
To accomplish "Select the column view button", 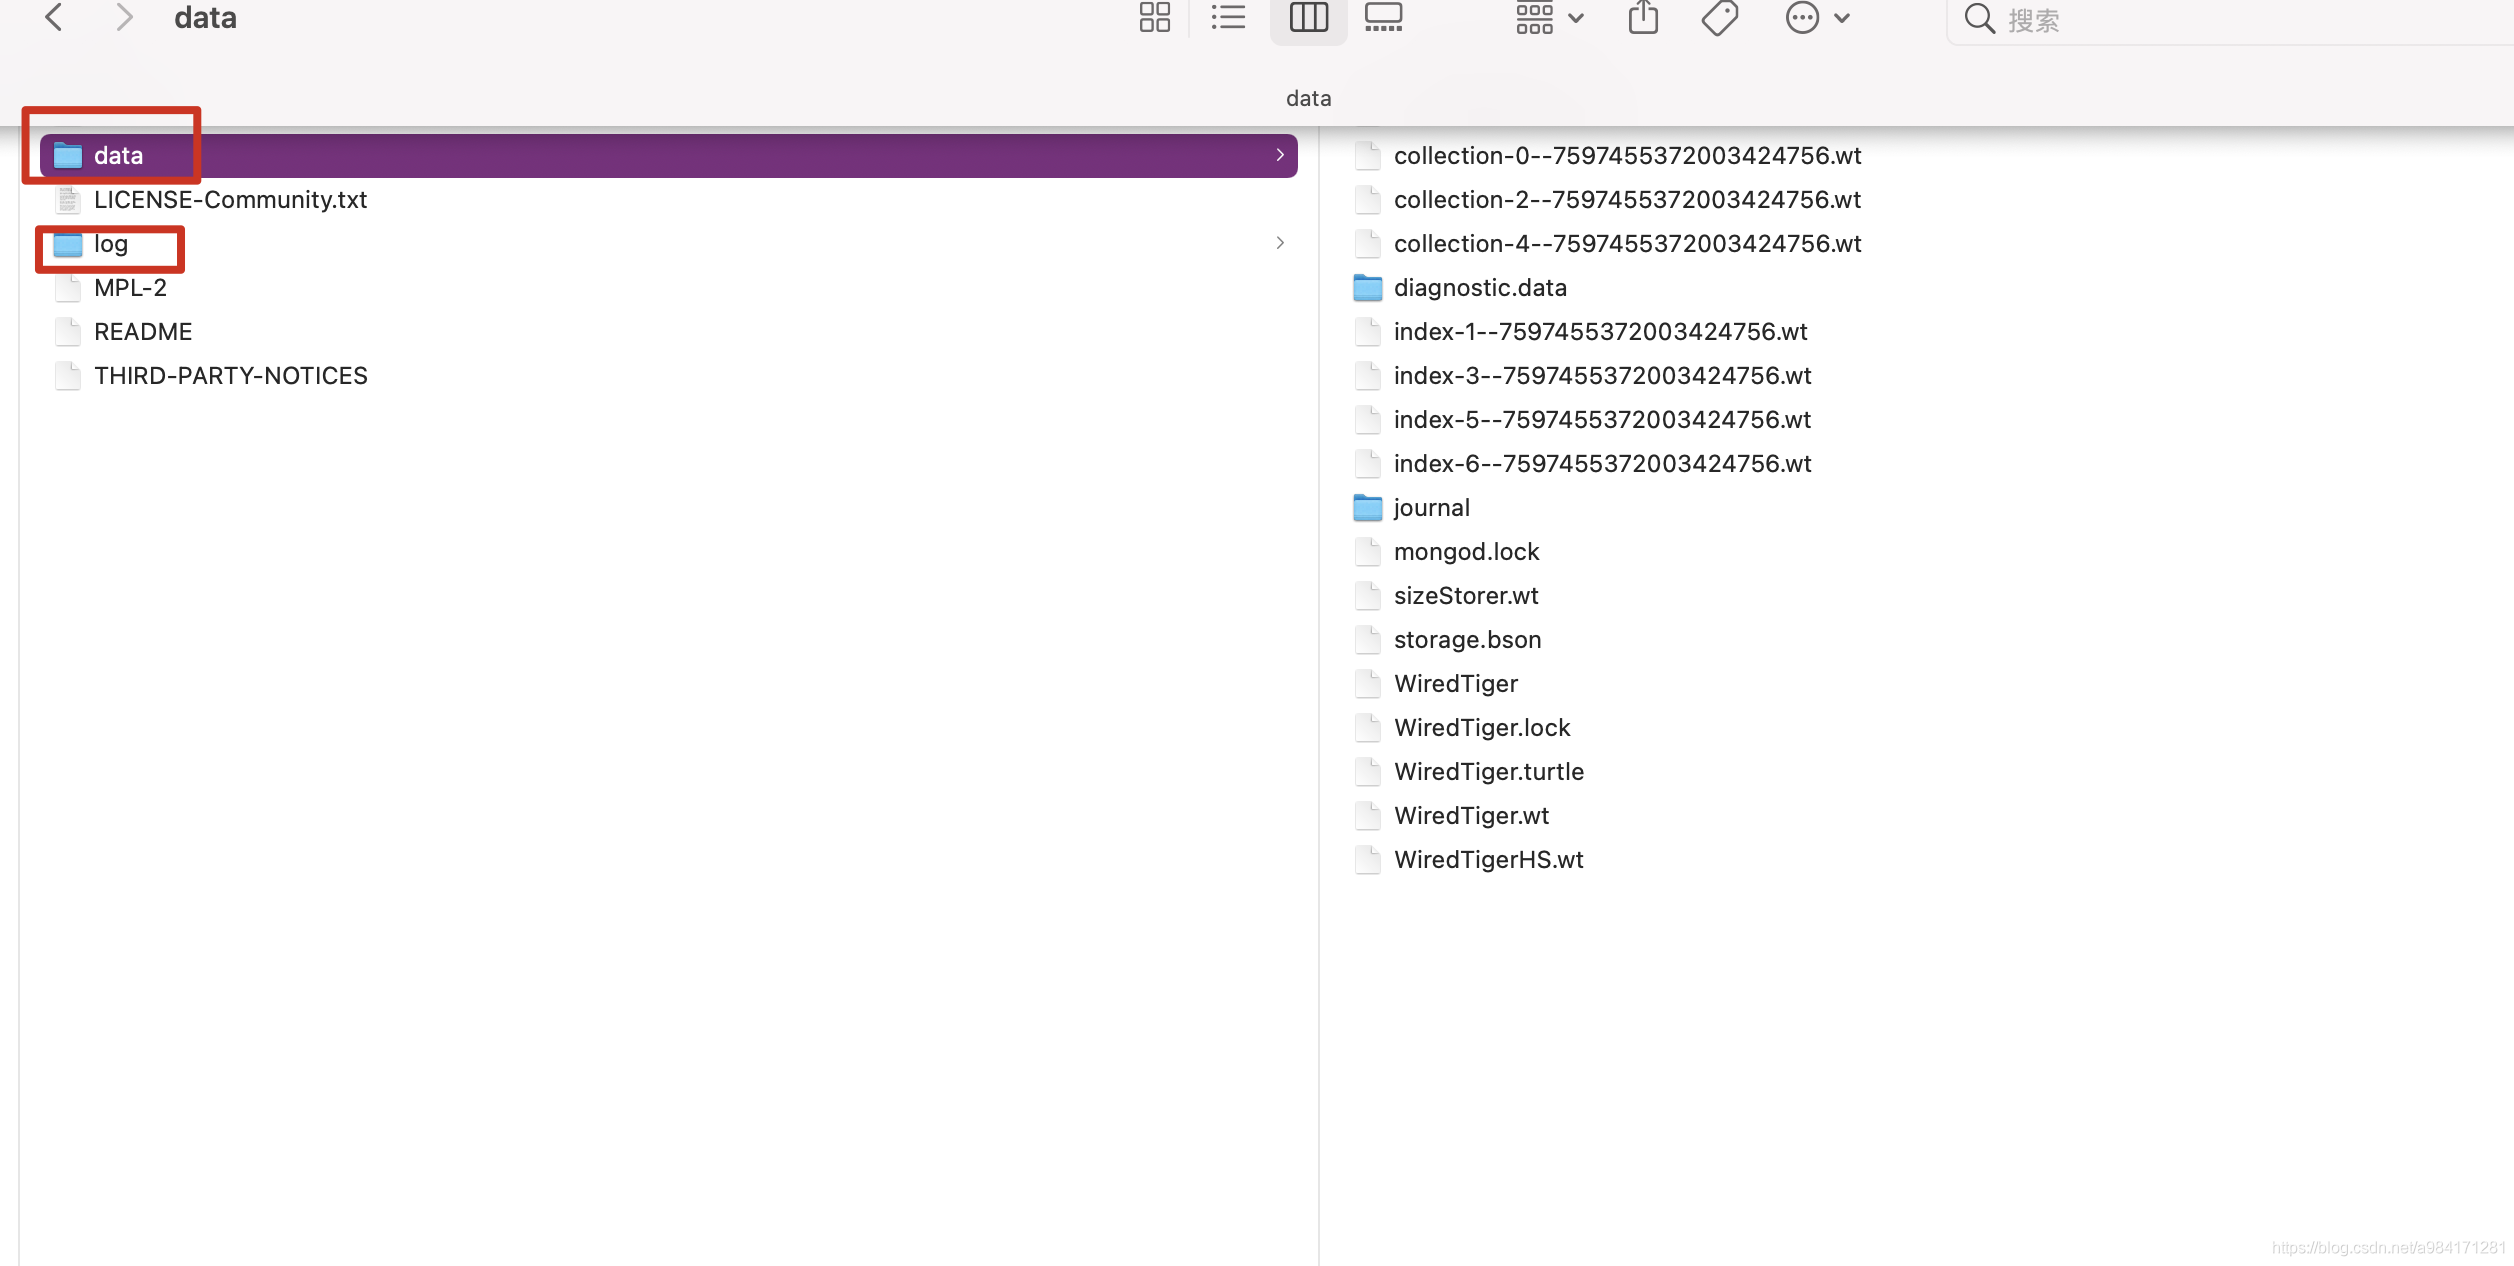I will (1308, 18).
